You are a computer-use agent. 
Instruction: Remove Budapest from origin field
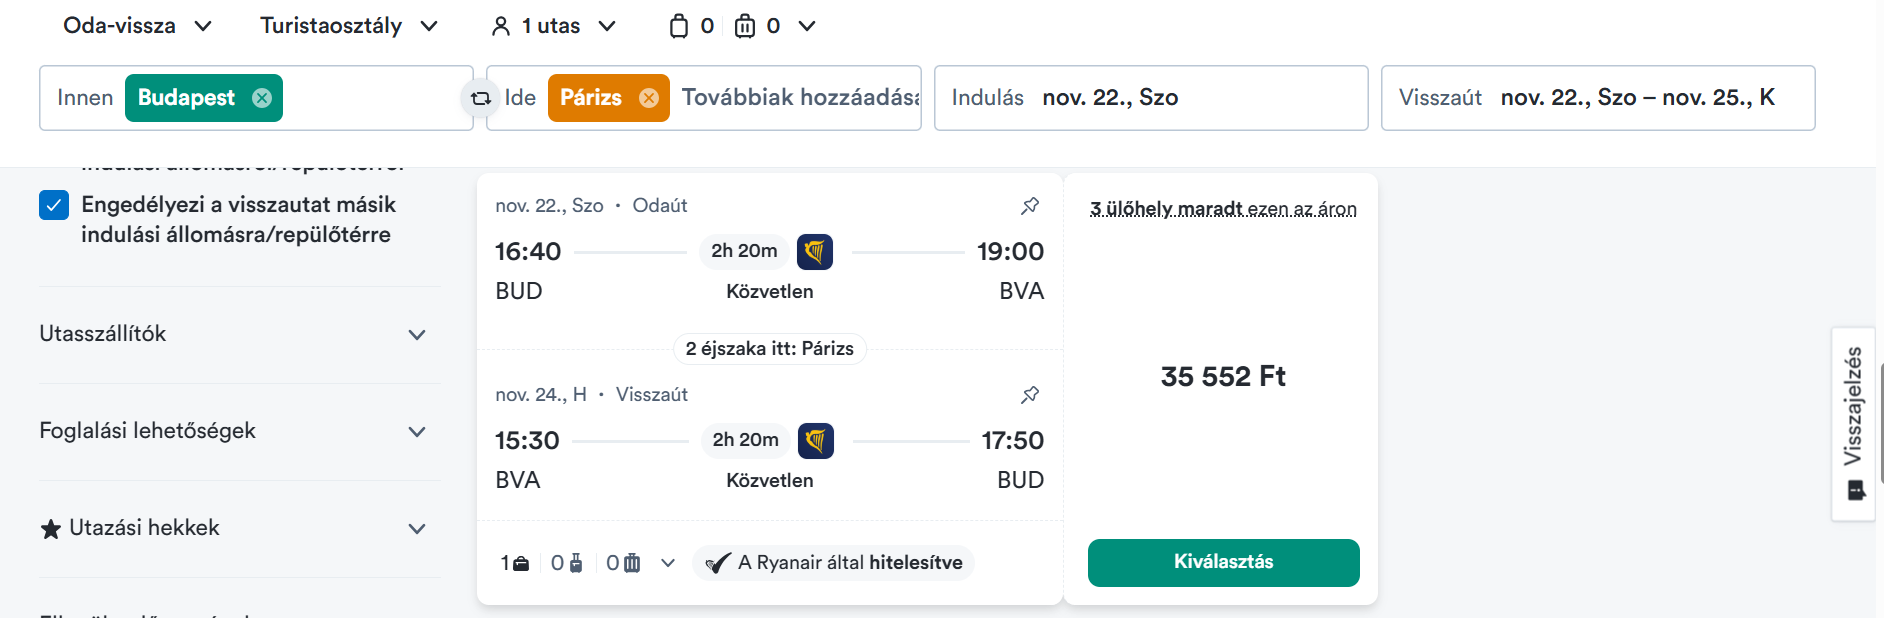[262, 98]
